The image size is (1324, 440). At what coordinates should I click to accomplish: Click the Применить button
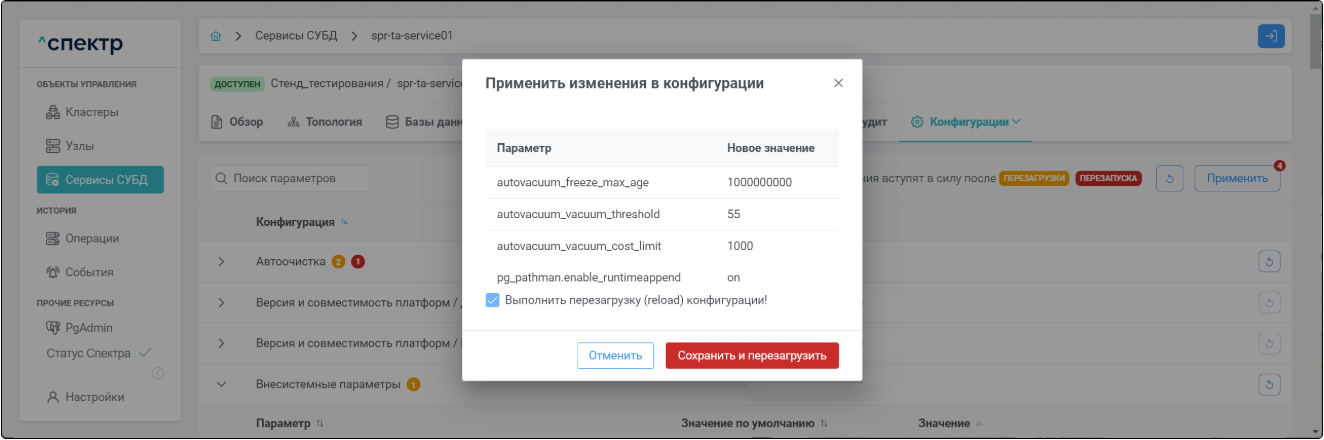point(1237,179)
